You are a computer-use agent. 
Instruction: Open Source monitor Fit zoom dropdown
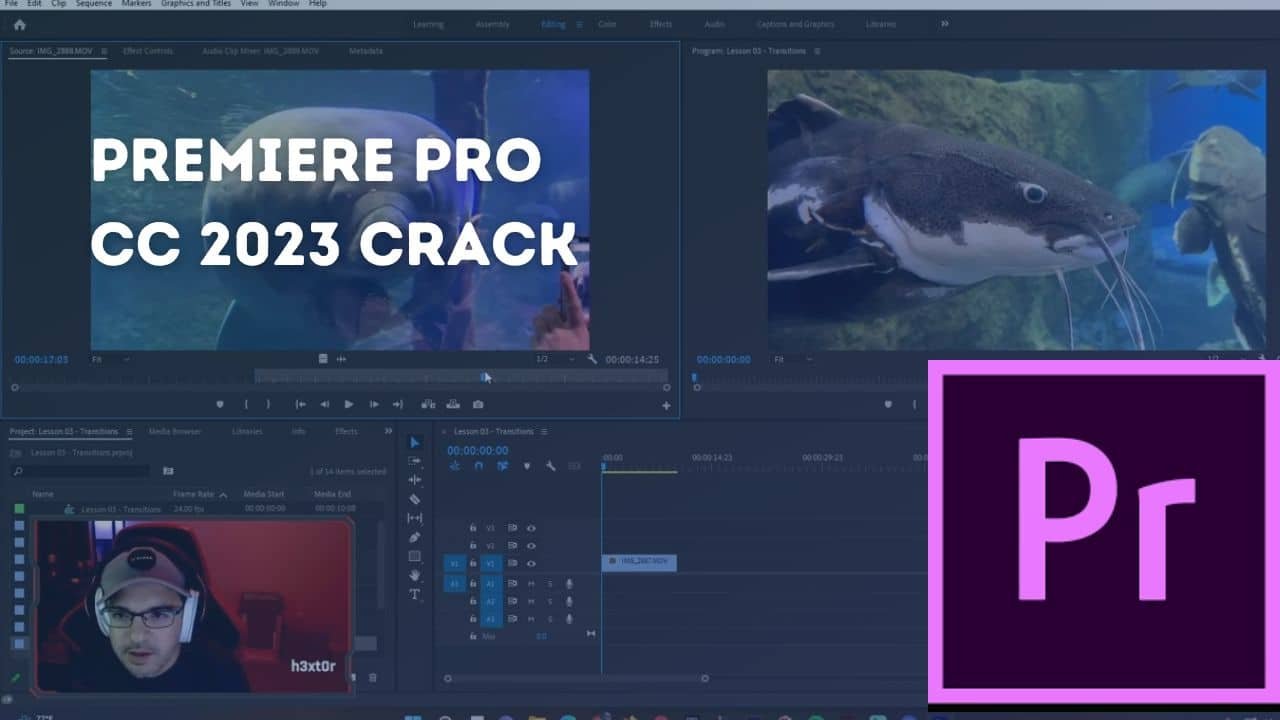[x=110, y=359]
